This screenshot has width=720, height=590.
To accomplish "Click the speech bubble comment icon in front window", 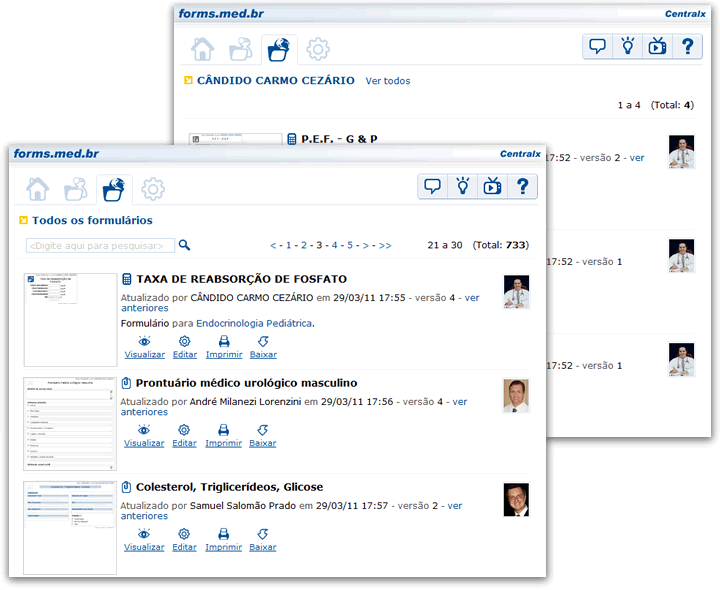I will [x=432, y=186].
